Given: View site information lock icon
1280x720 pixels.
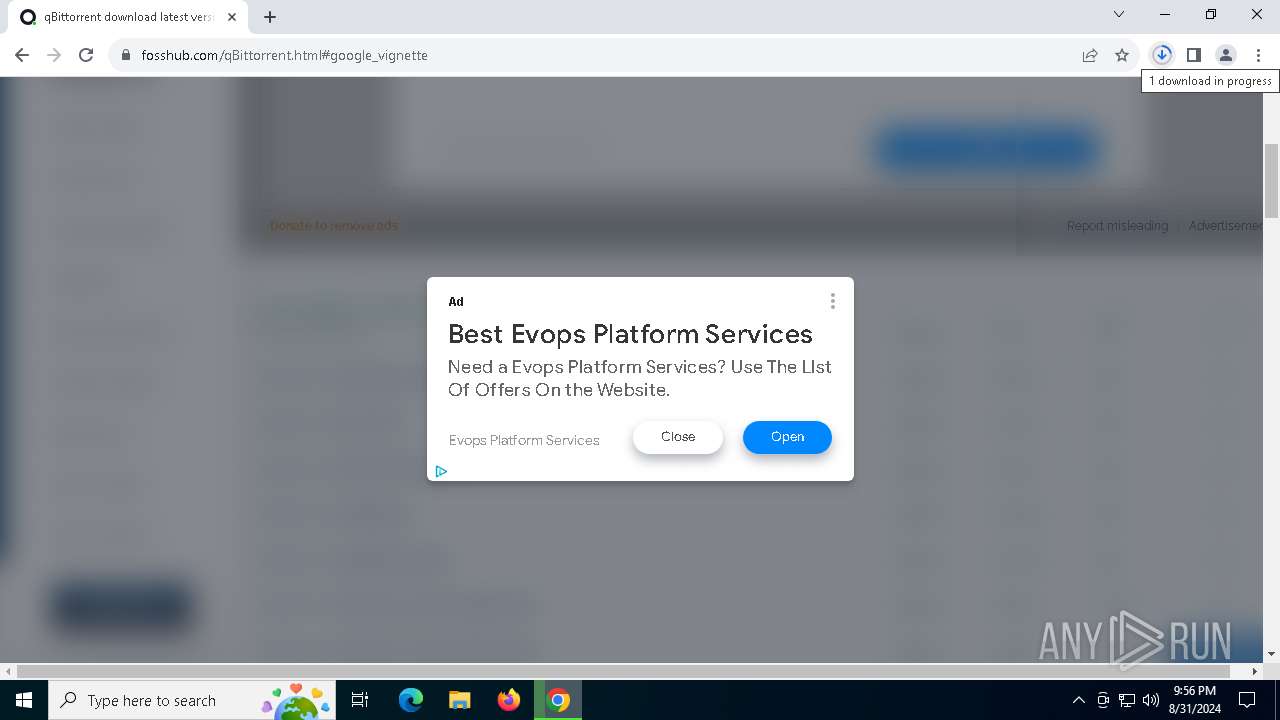Looking at the screenshot, I should click(126, 55).
